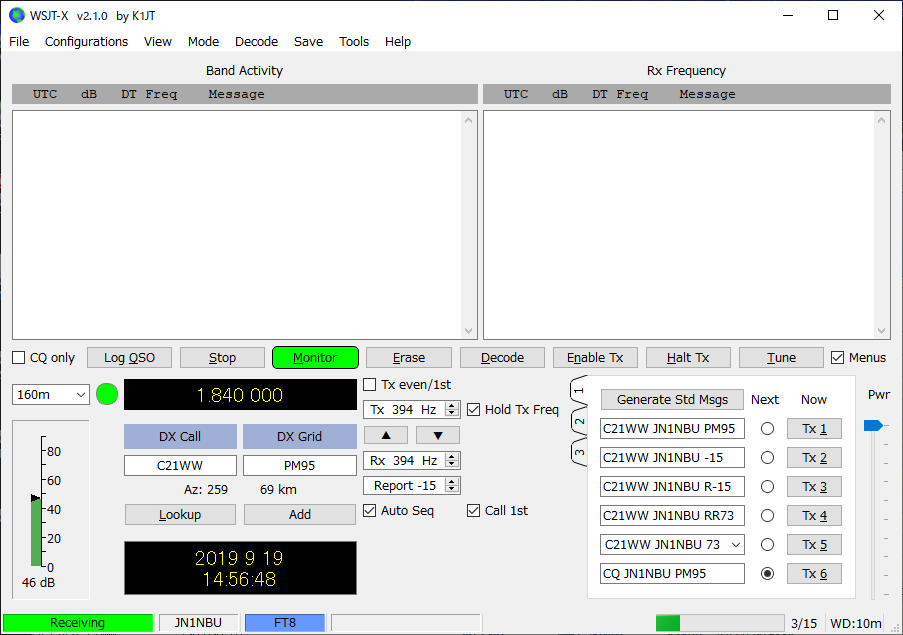Open the Mode menu
903x635 pixels.
(203, 41)
